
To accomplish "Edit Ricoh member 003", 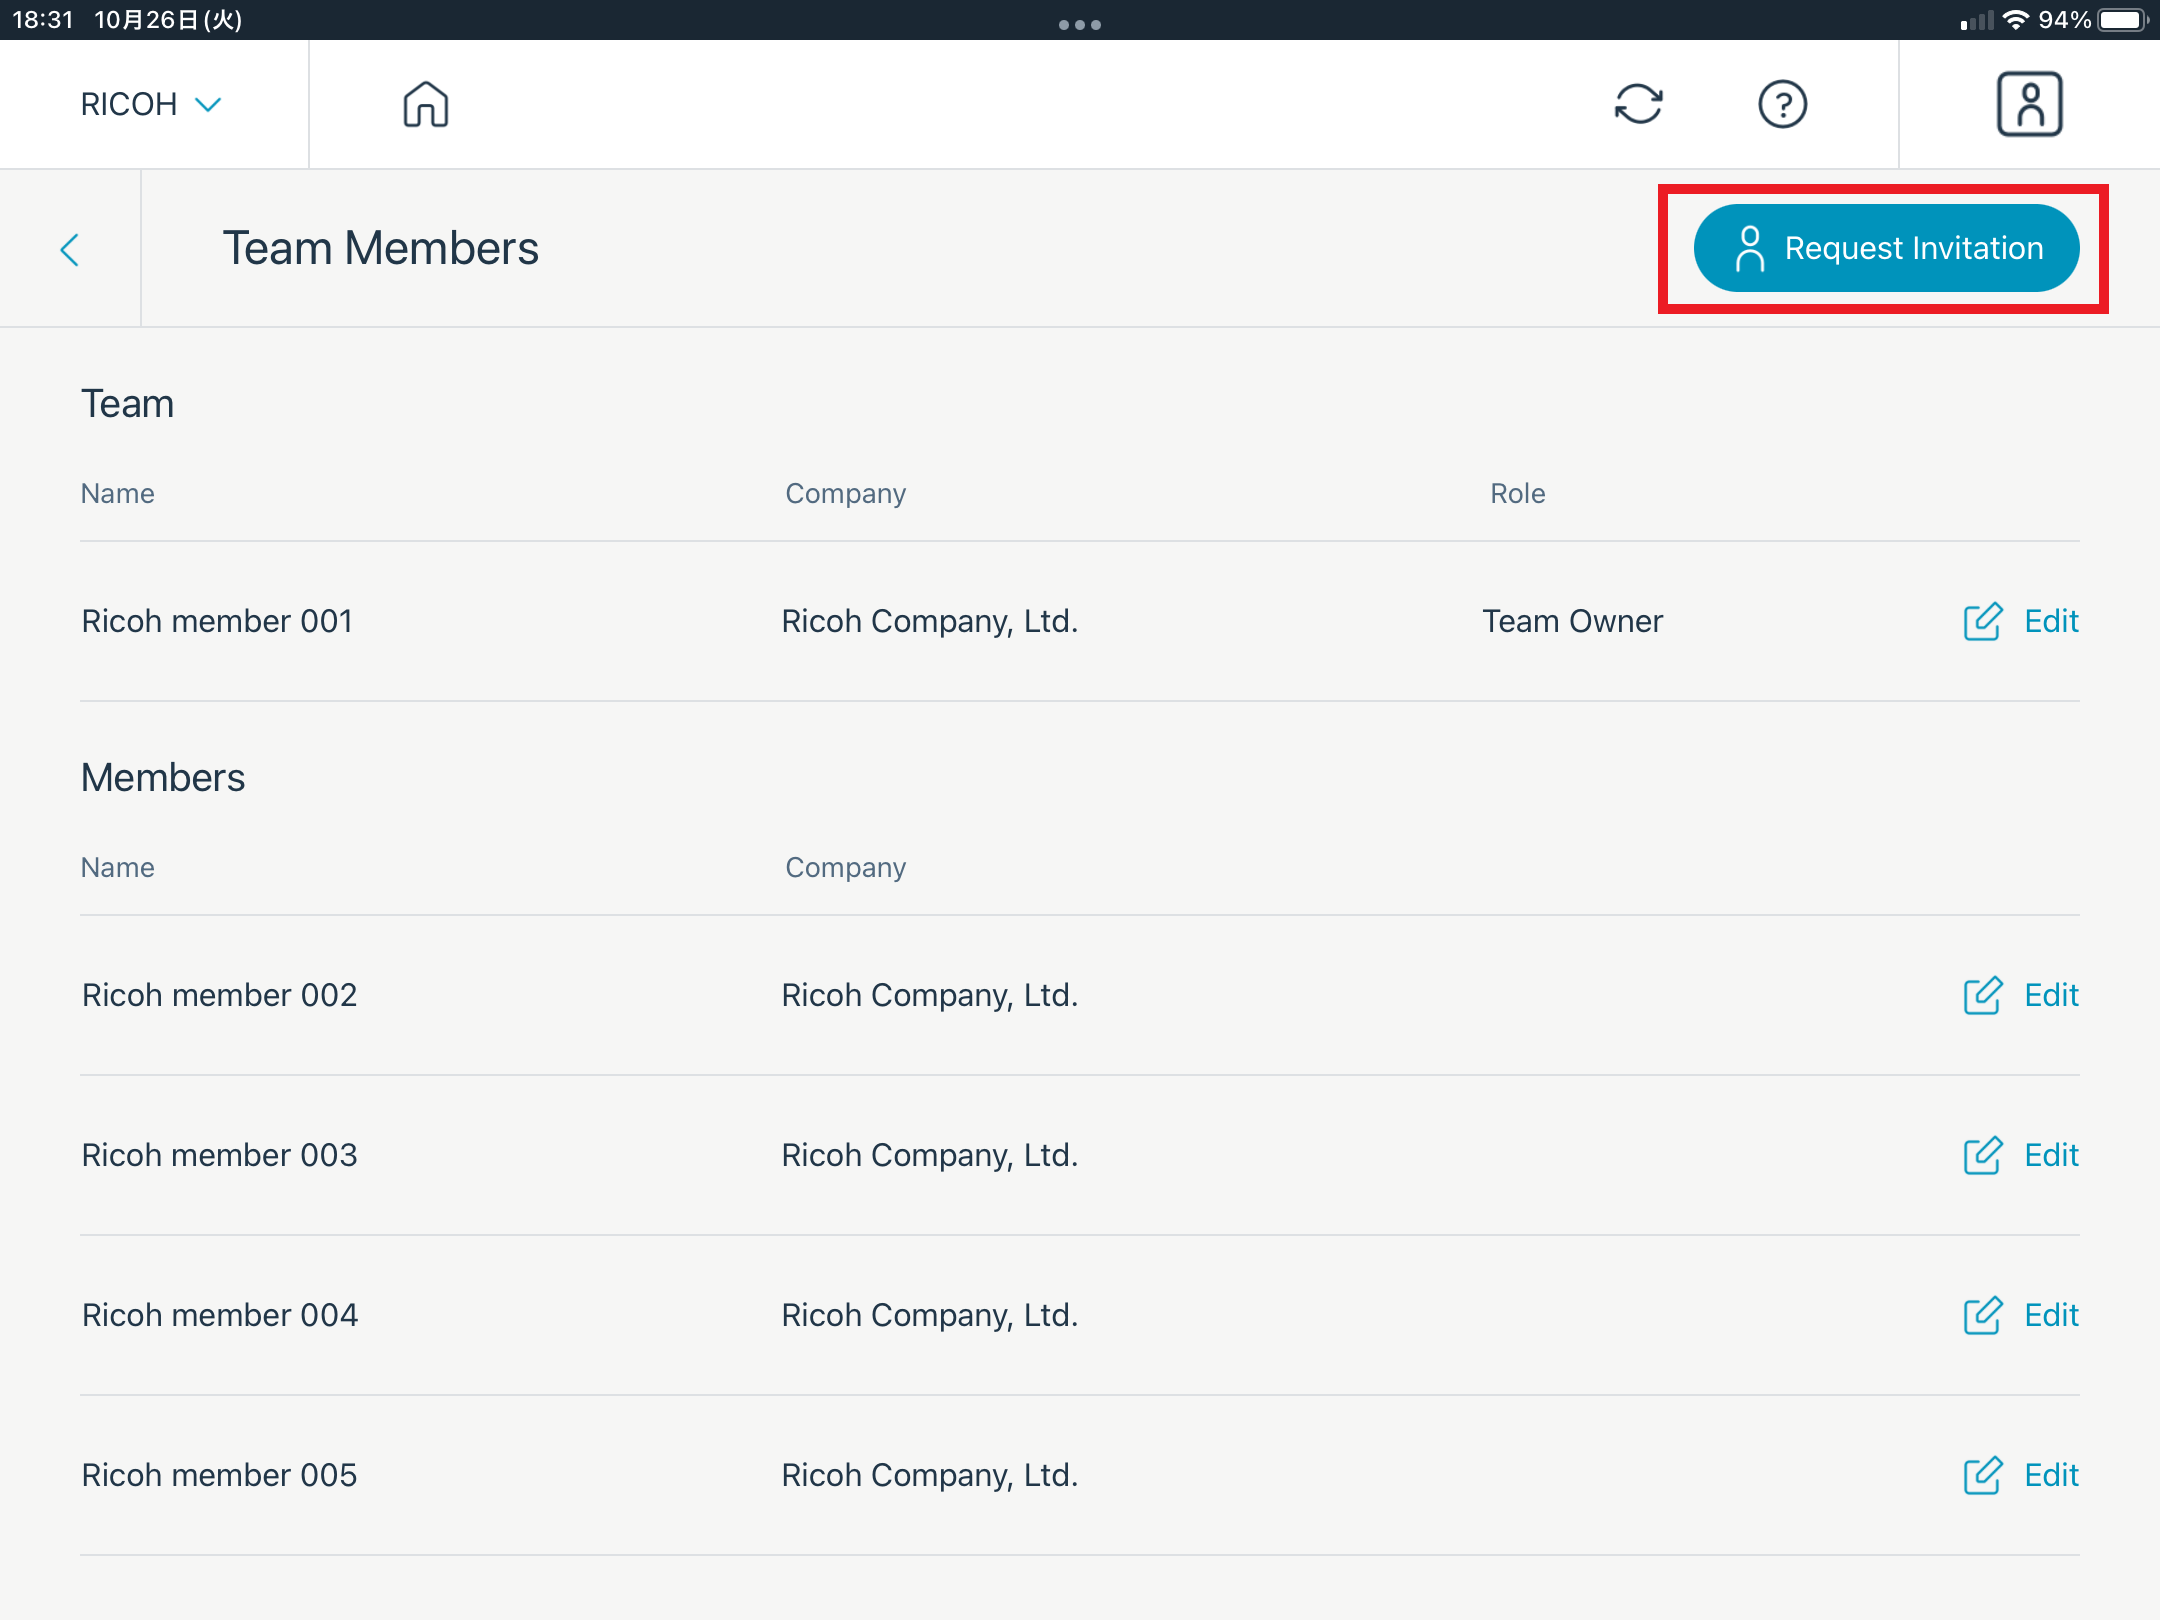I will (x=2020, y=1155).
